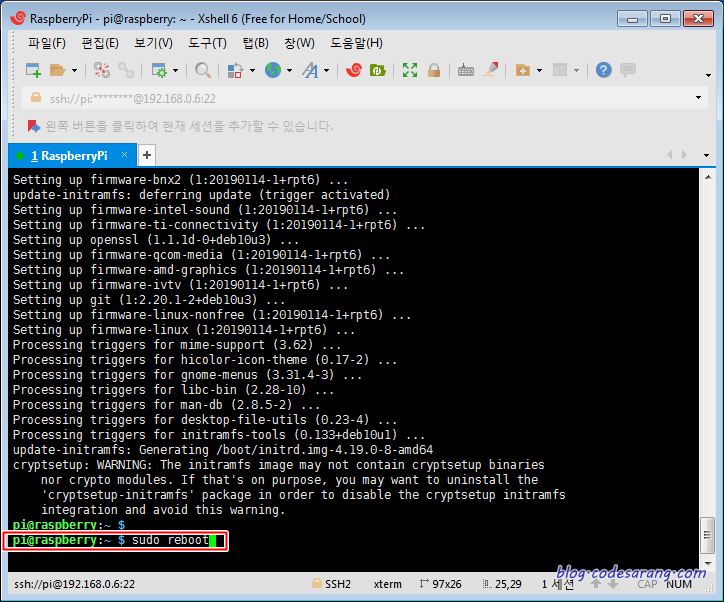Expand the address bar history dropdown
The height and width of the screenshot is (602, 724).
[x=698, y=98]
